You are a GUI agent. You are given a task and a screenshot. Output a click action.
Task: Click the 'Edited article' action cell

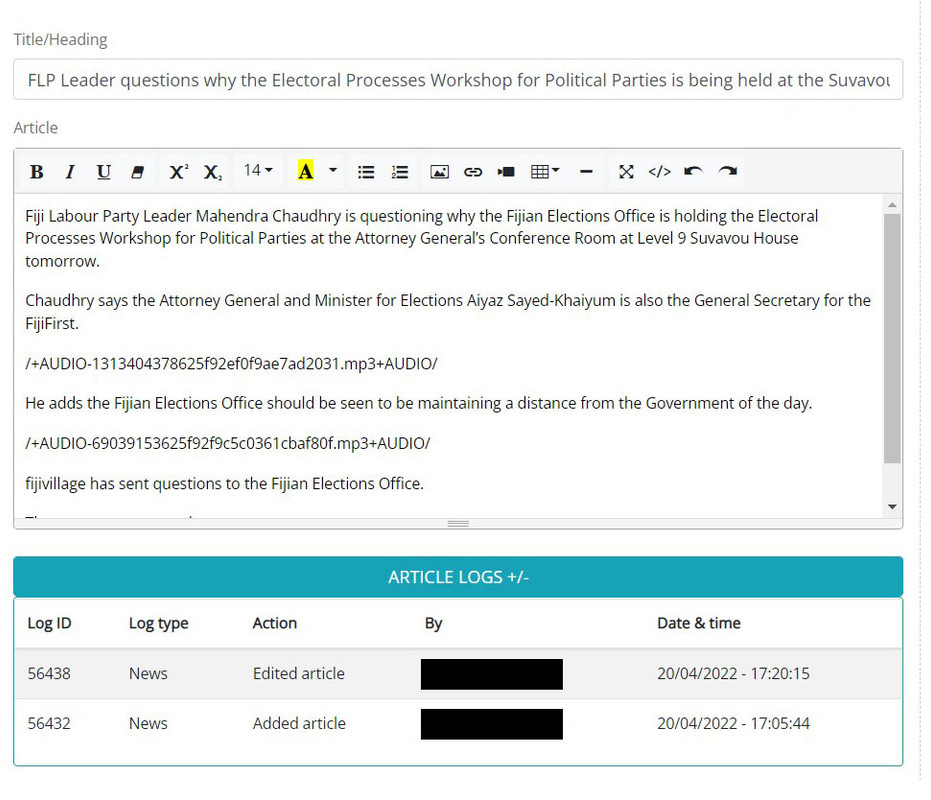point(299,673)
